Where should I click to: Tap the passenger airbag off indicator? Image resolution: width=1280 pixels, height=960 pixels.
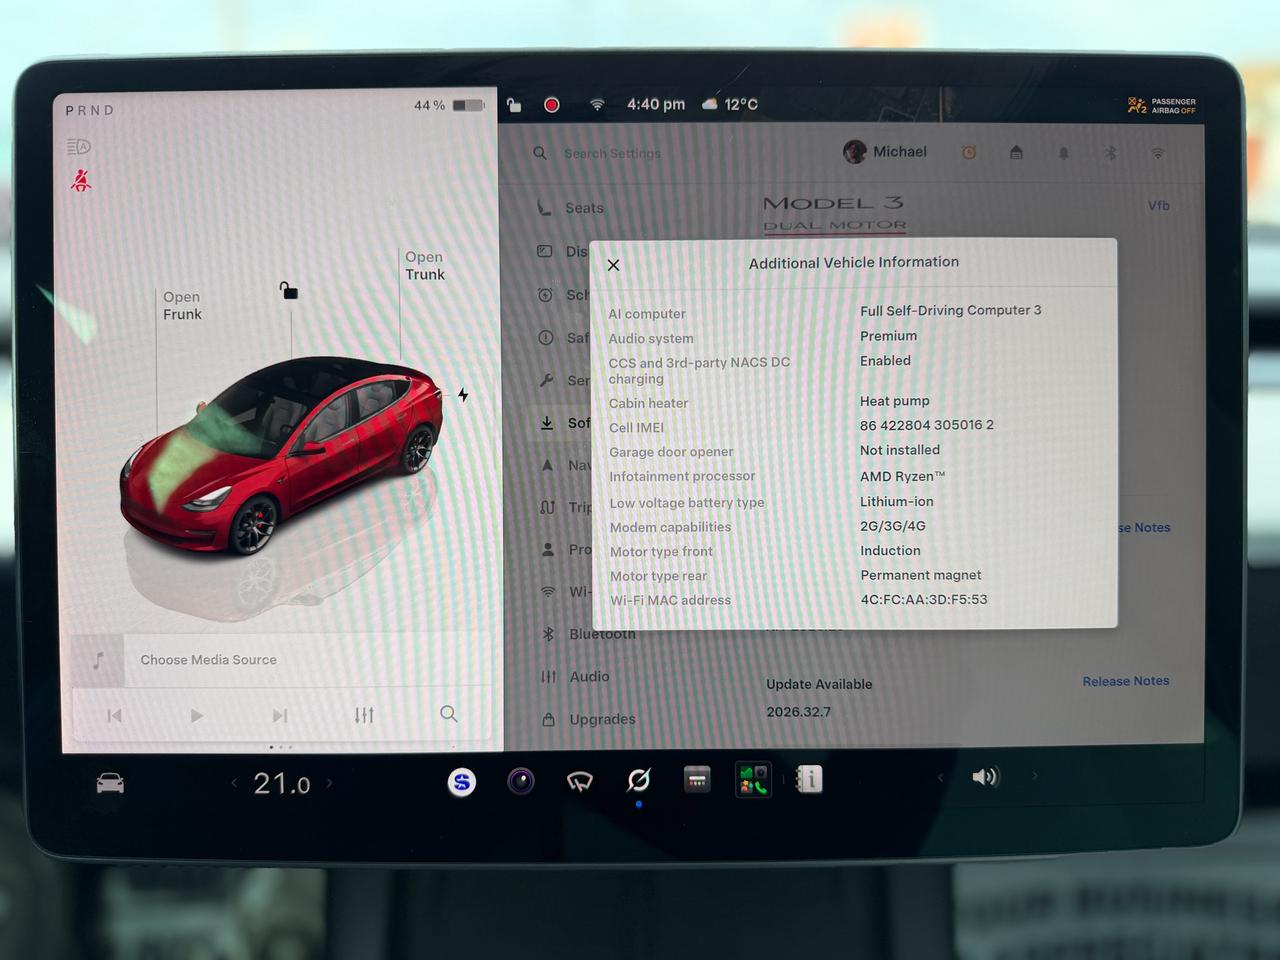click(x=1161, y=105)
